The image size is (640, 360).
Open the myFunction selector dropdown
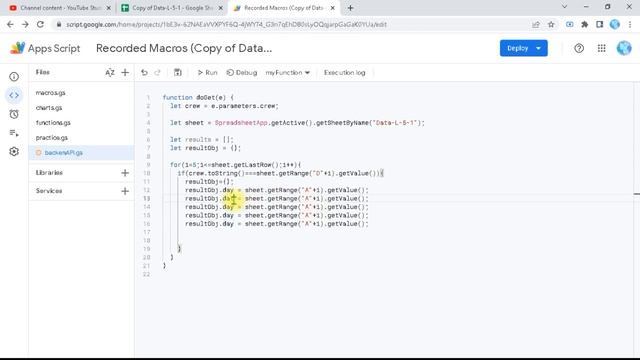(287, 73)
